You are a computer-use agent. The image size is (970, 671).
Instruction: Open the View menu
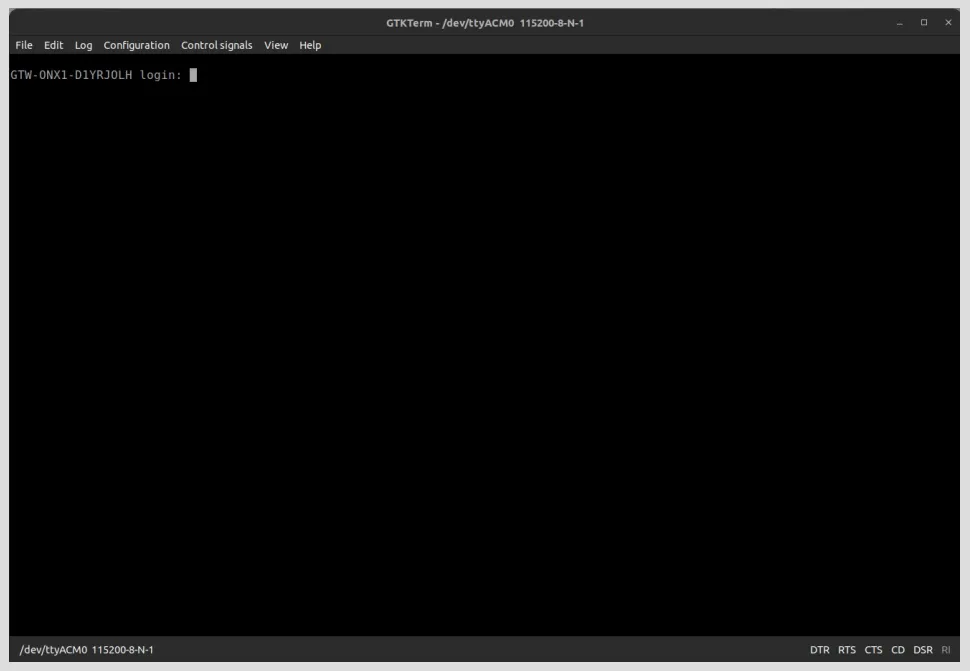coord(276,45)
